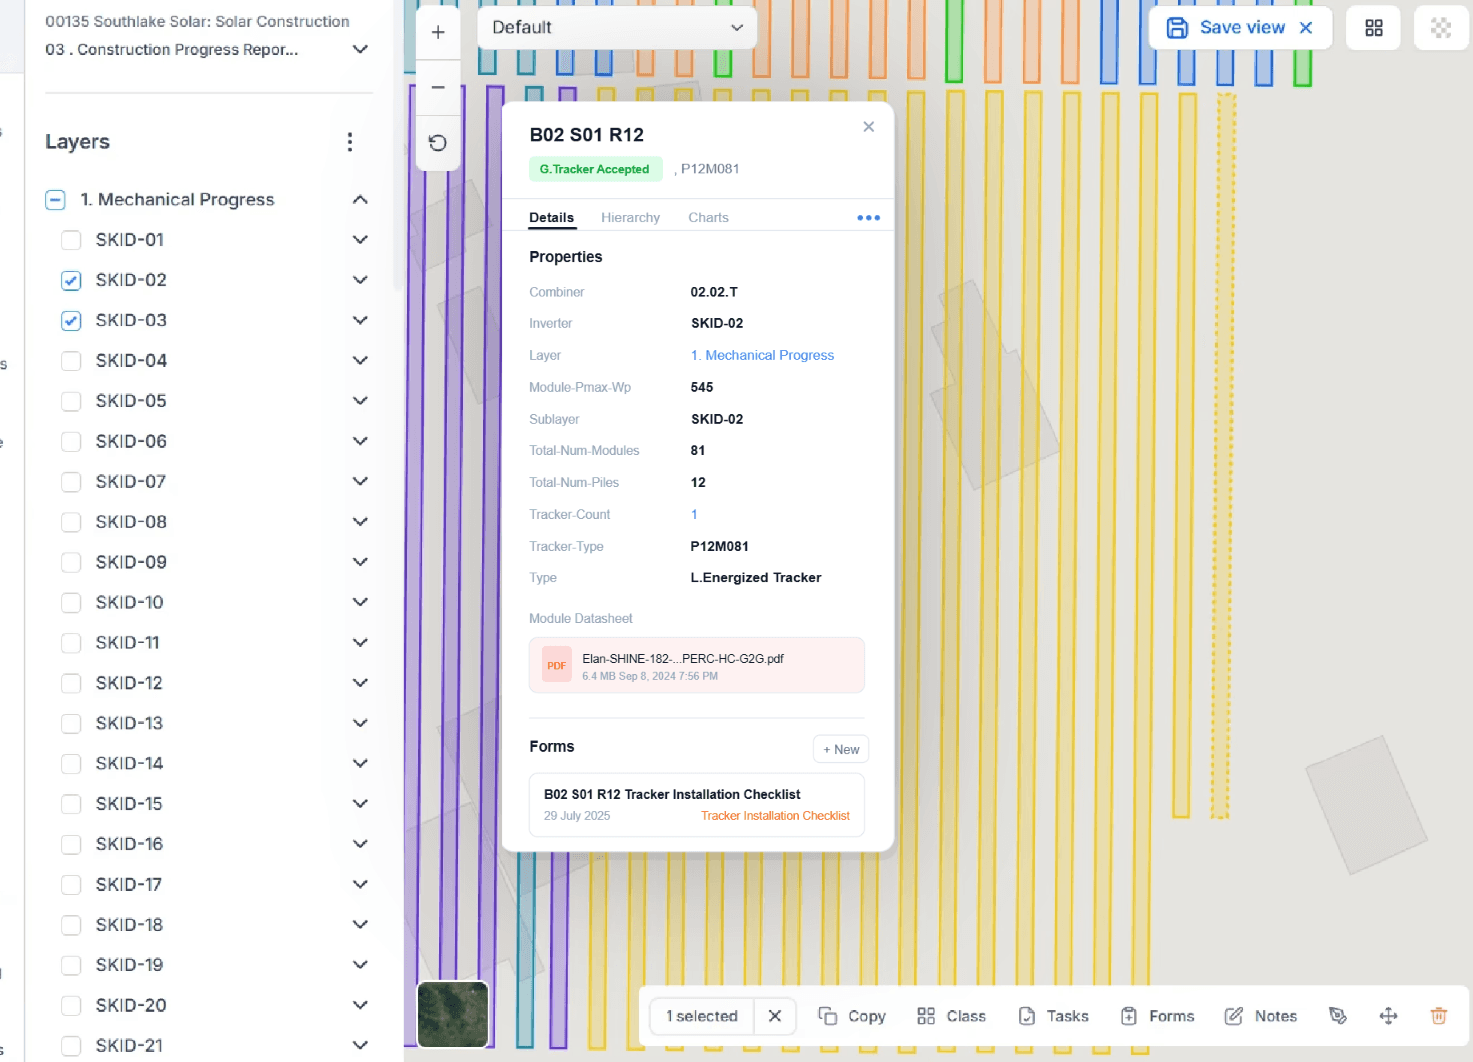This screenshot has width=1473, height=1062.
Task: Dismiss the Save view X icon
Action: (x=1306, y=28)
